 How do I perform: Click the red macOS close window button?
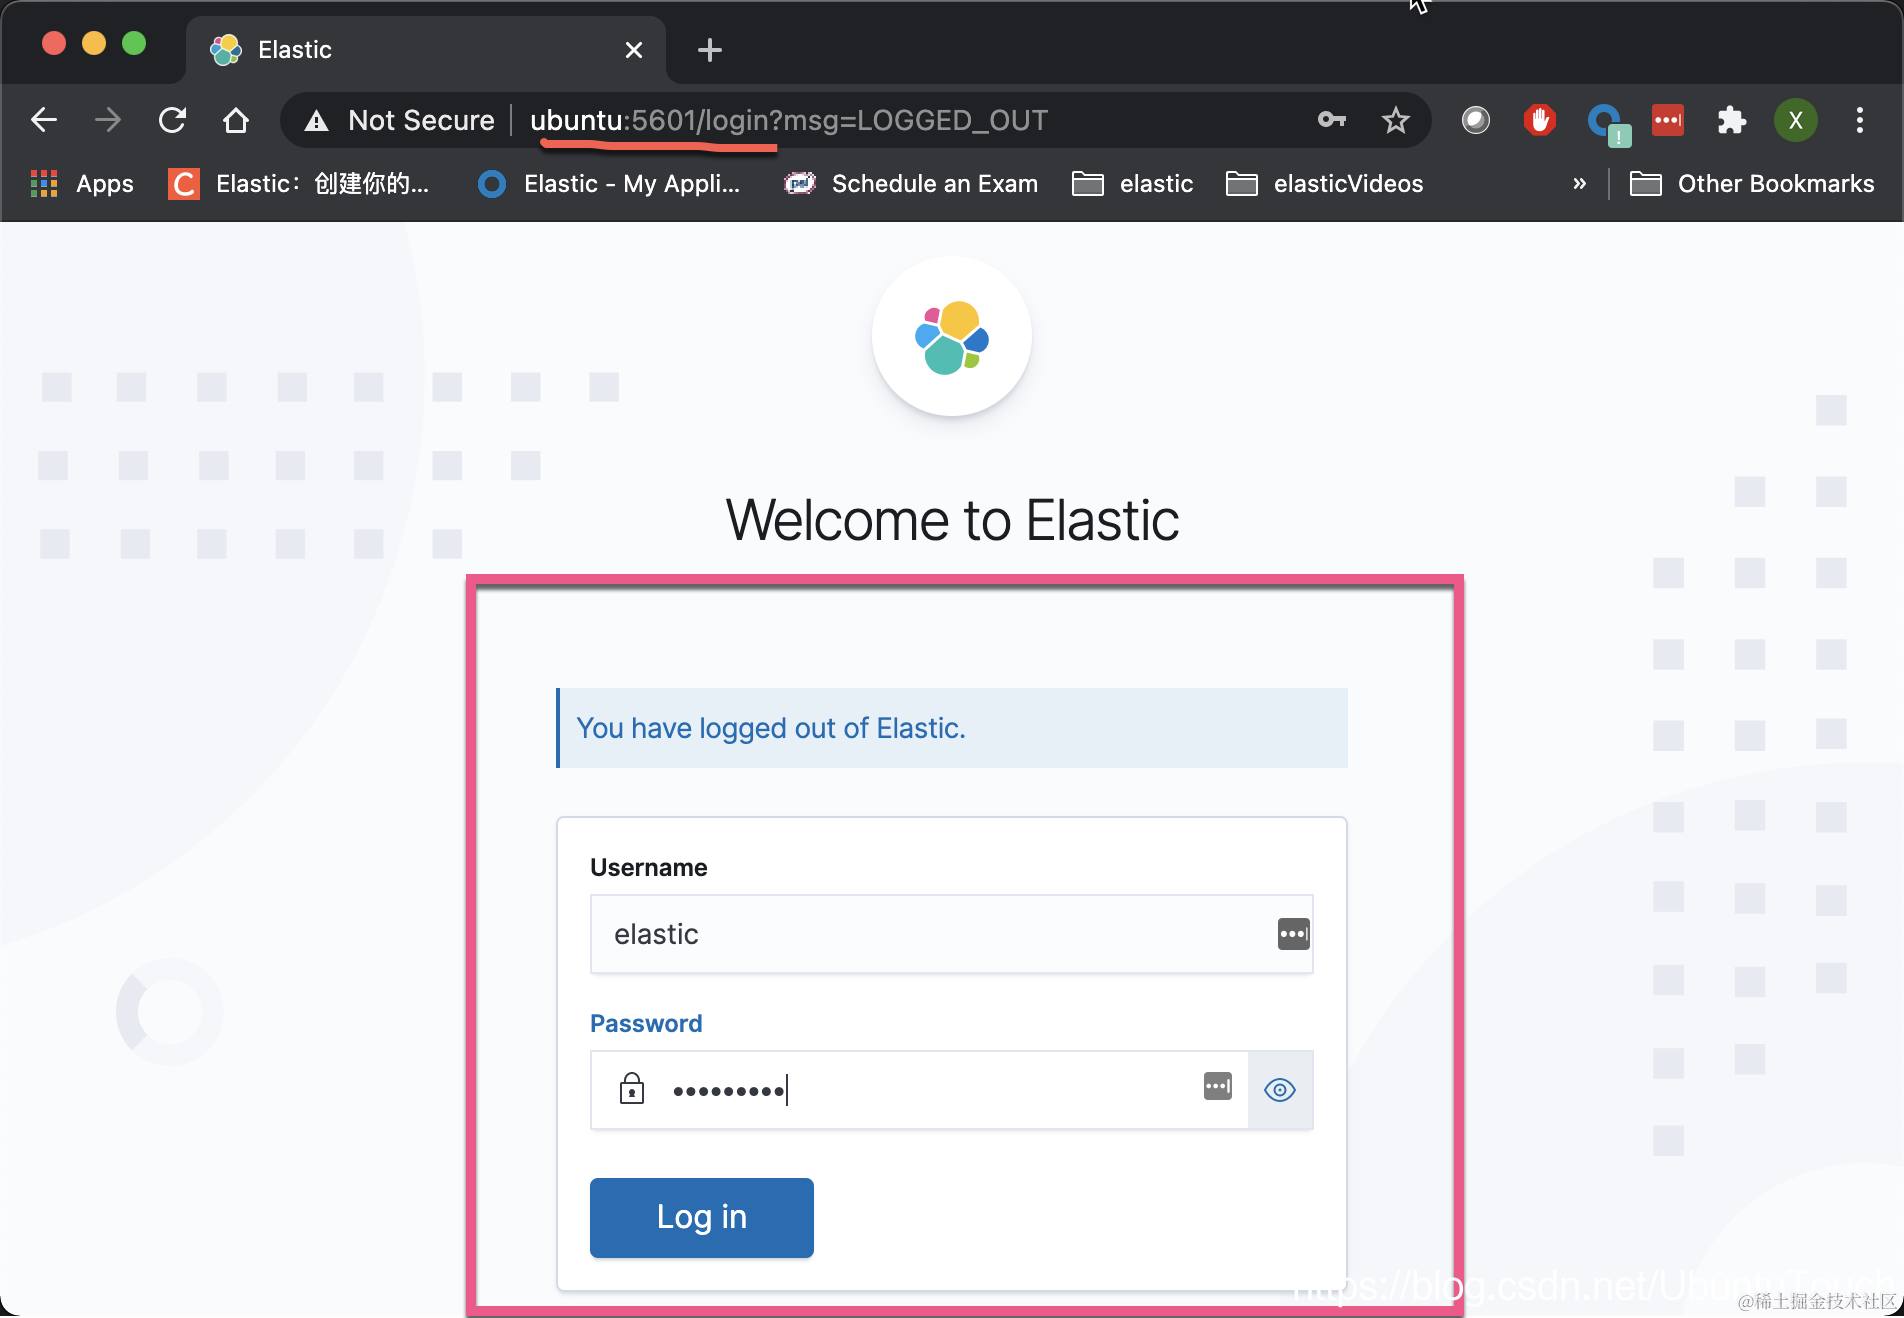[x=54, y=43]
